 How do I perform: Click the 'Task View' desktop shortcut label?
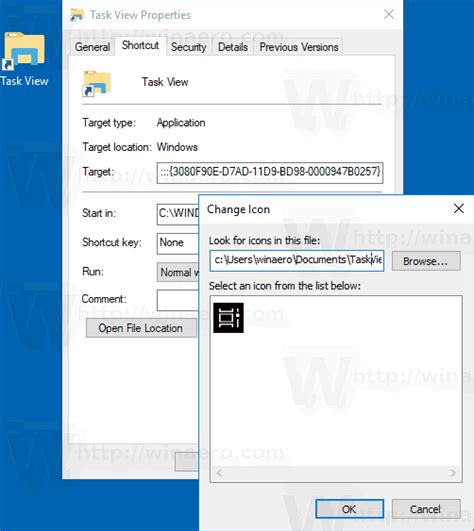coord(24,81)
